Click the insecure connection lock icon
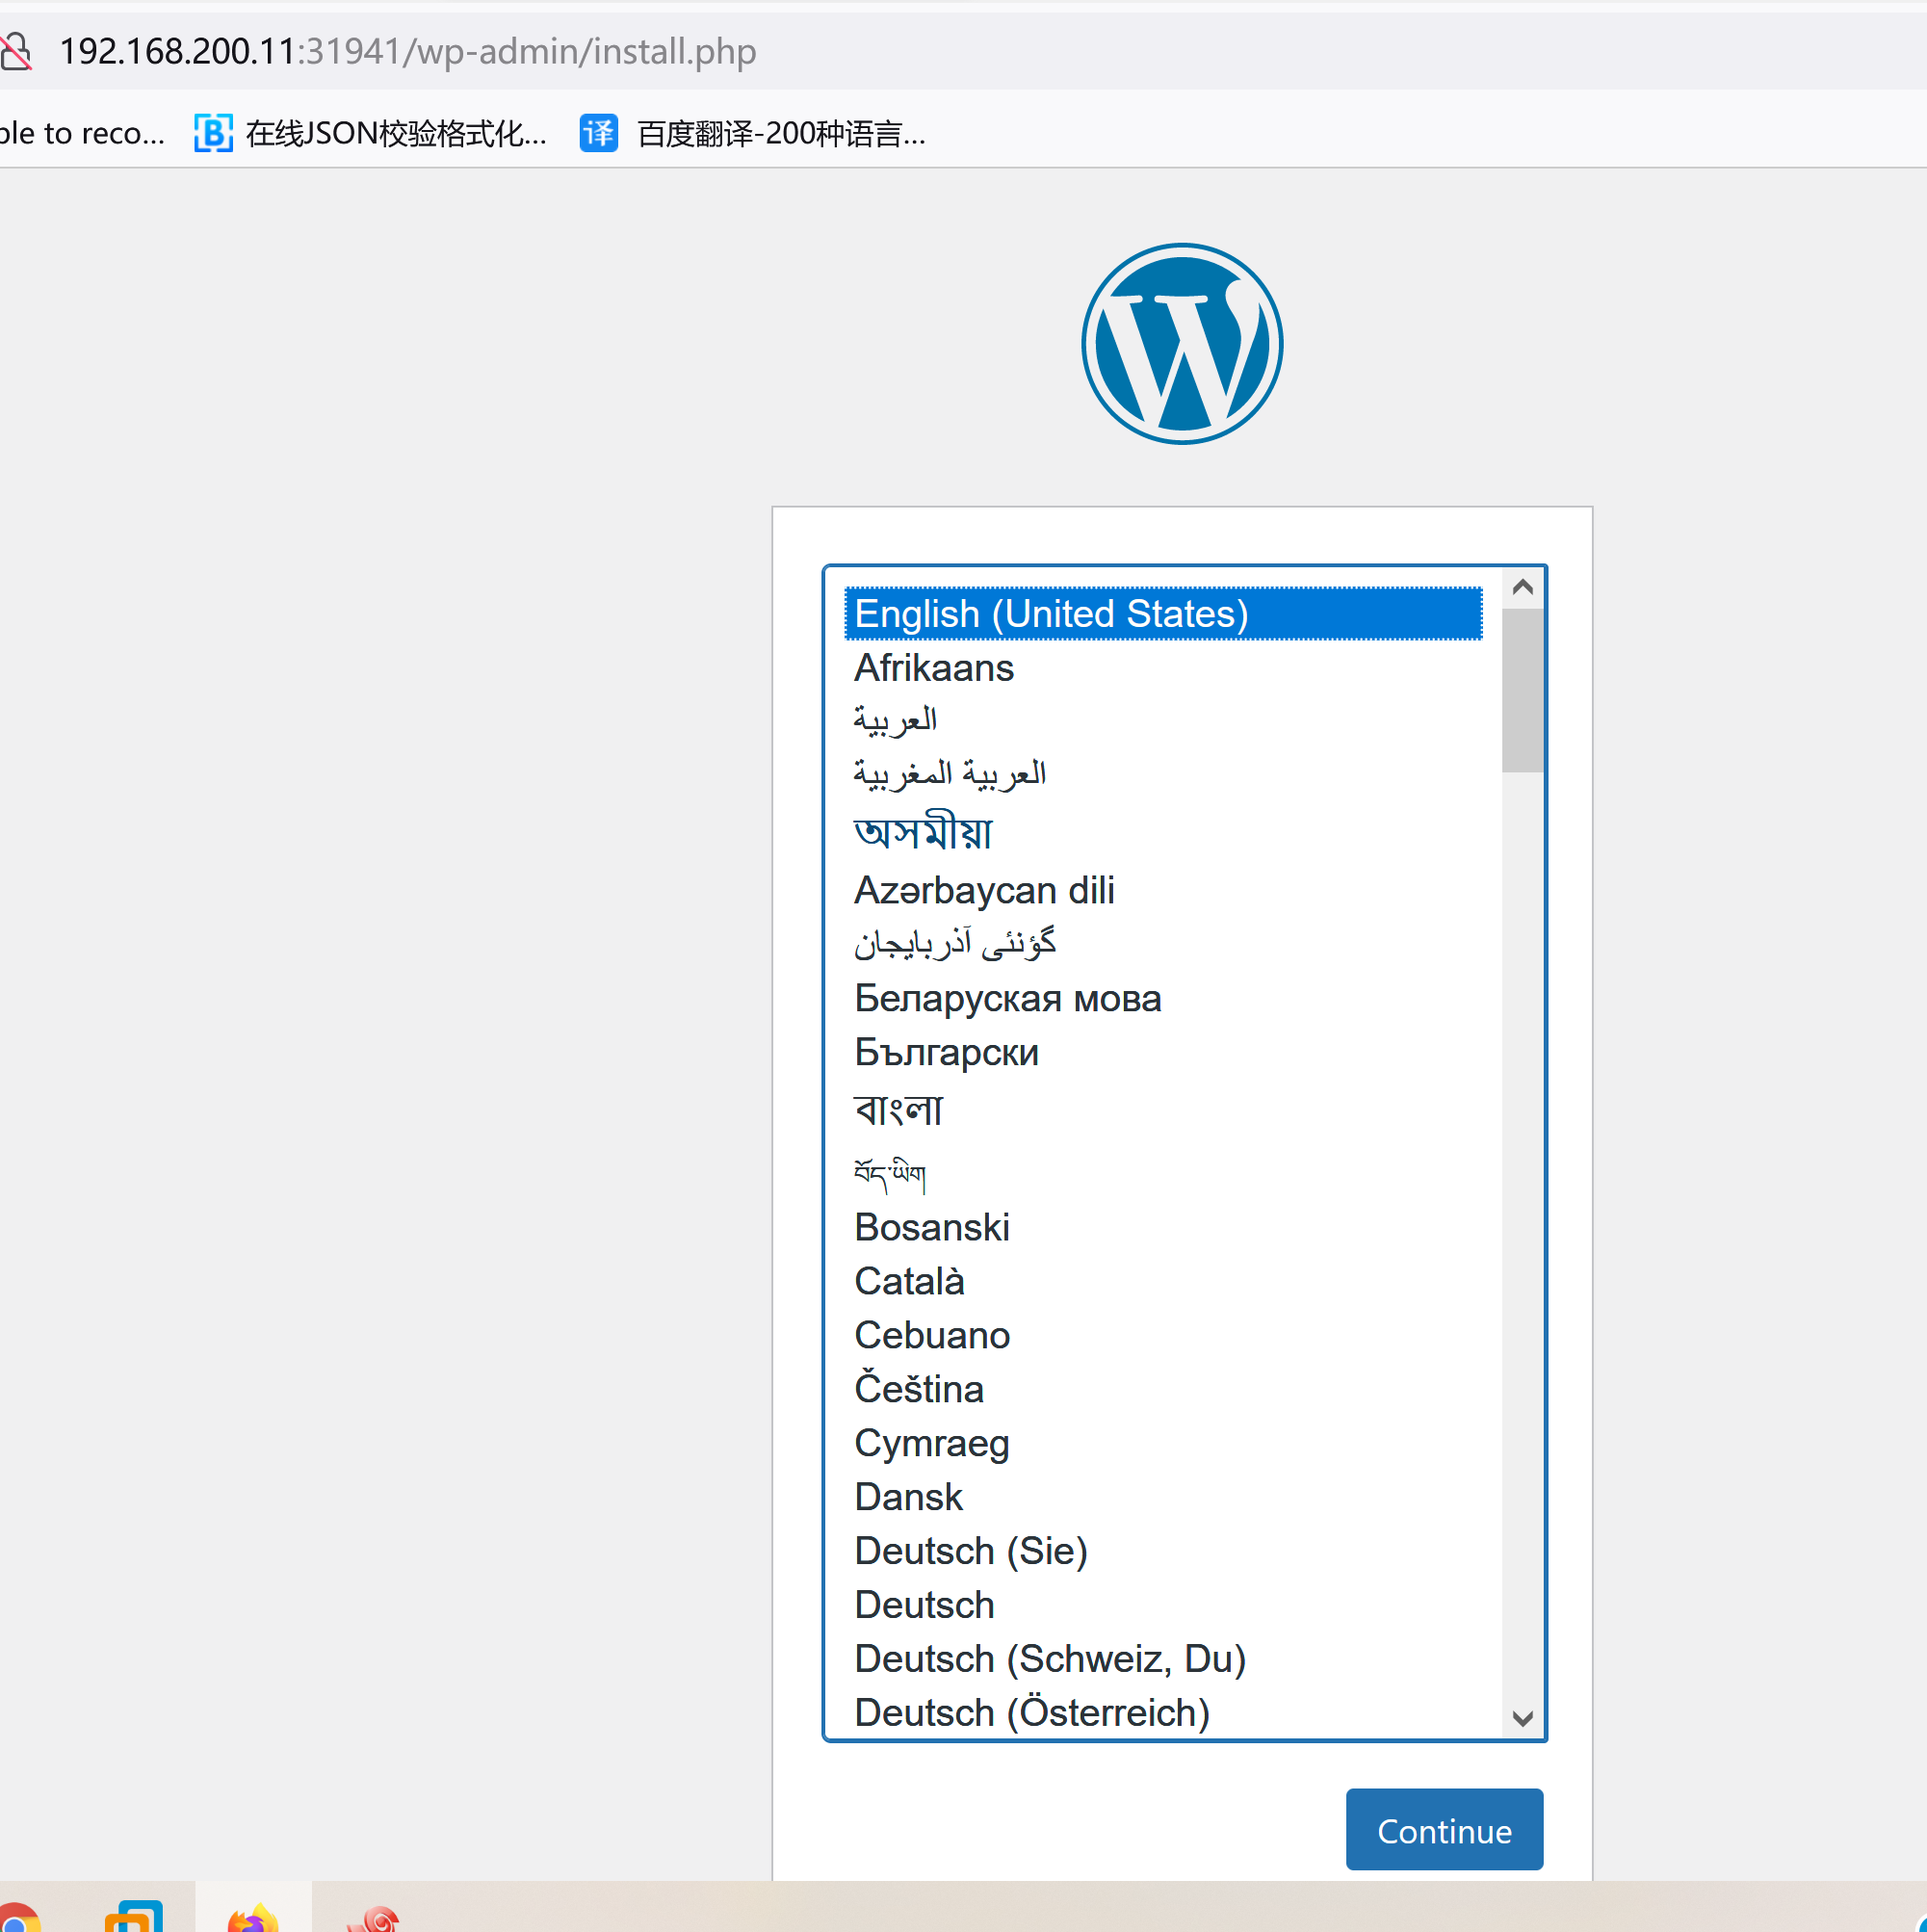 (x=16, y=51)
